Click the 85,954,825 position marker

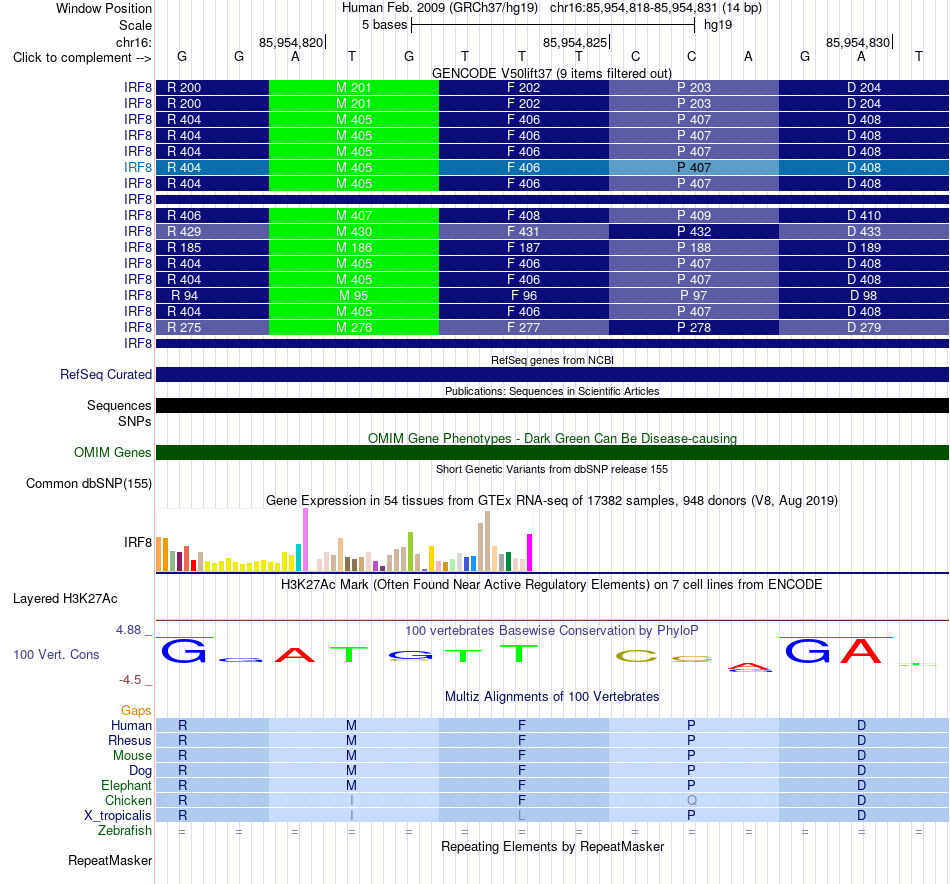tap(575, 42)
